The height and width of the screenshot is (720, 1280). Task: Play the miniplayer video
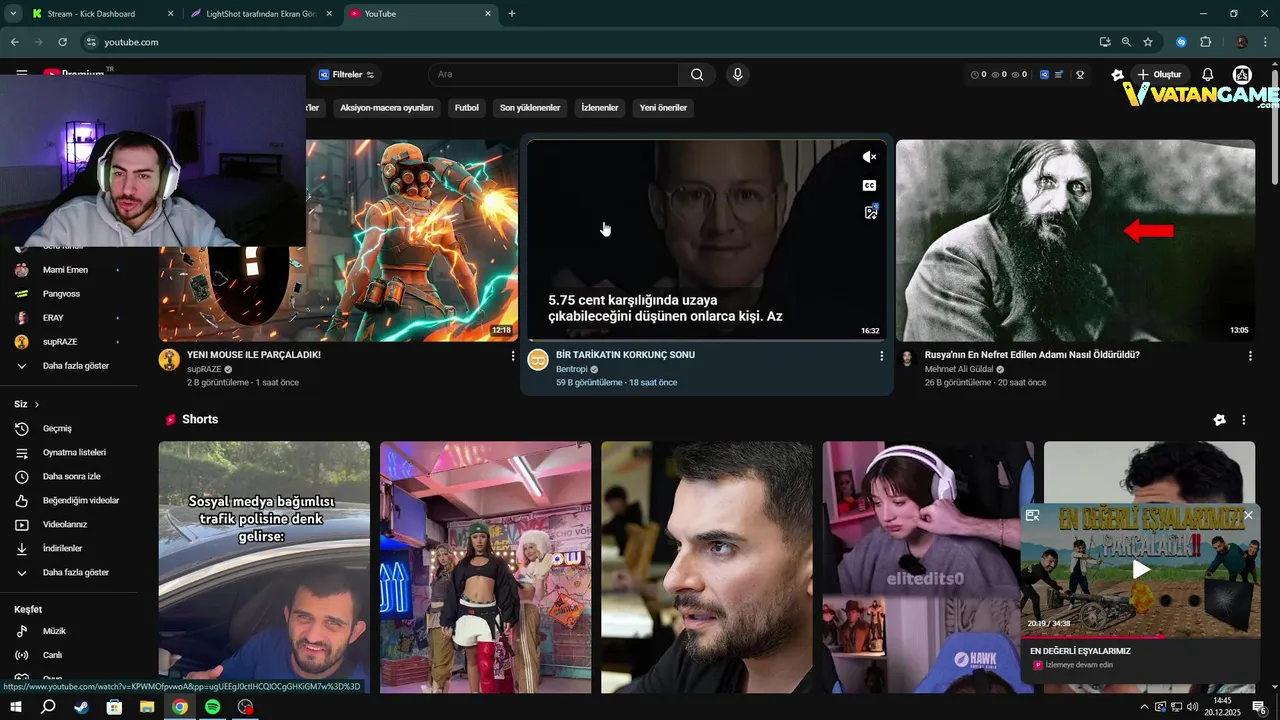click(1141, 570)
